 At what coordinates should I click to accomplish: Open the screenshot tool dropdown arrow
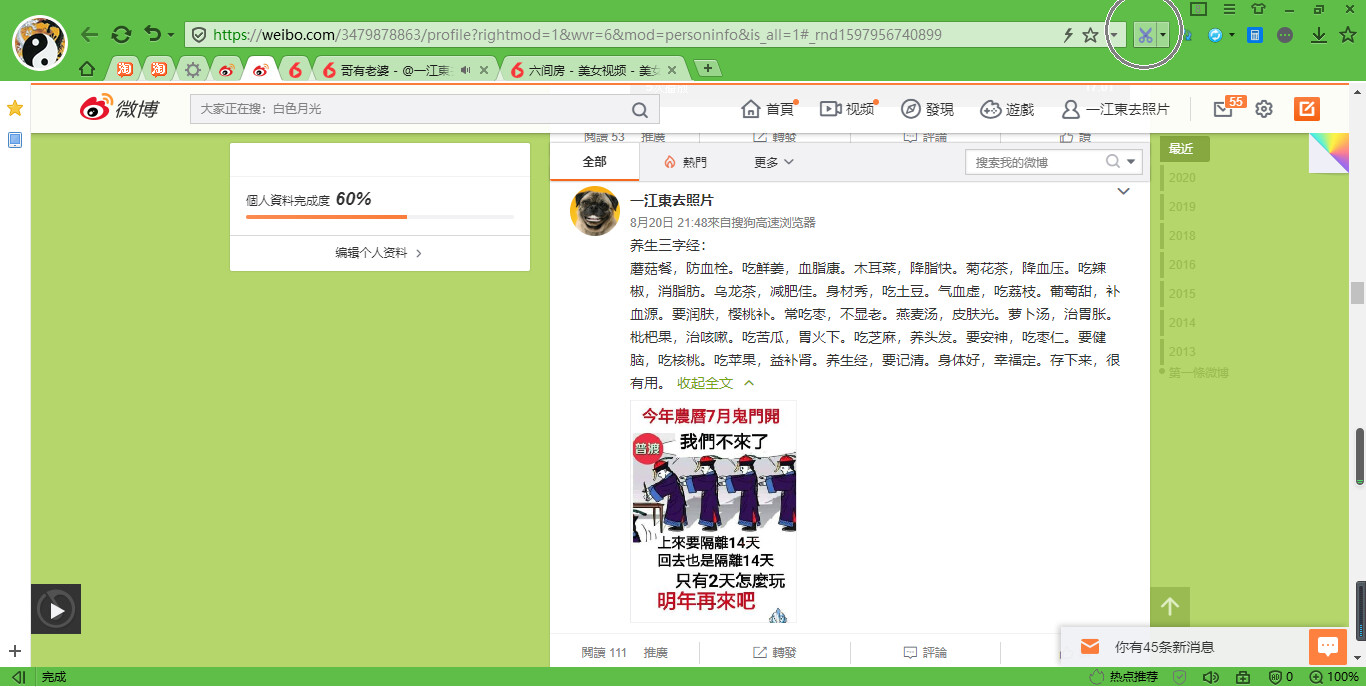click(x=1163, y=35)
